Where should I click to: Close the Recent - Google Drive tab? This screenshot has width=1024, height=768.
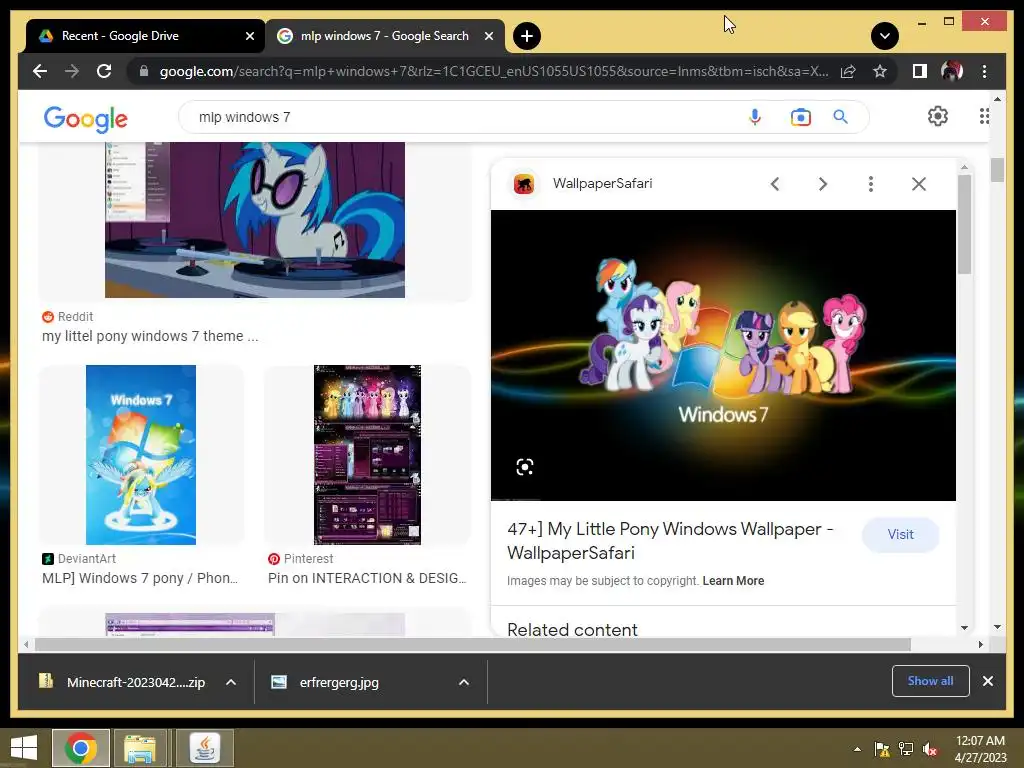point(249,36)
